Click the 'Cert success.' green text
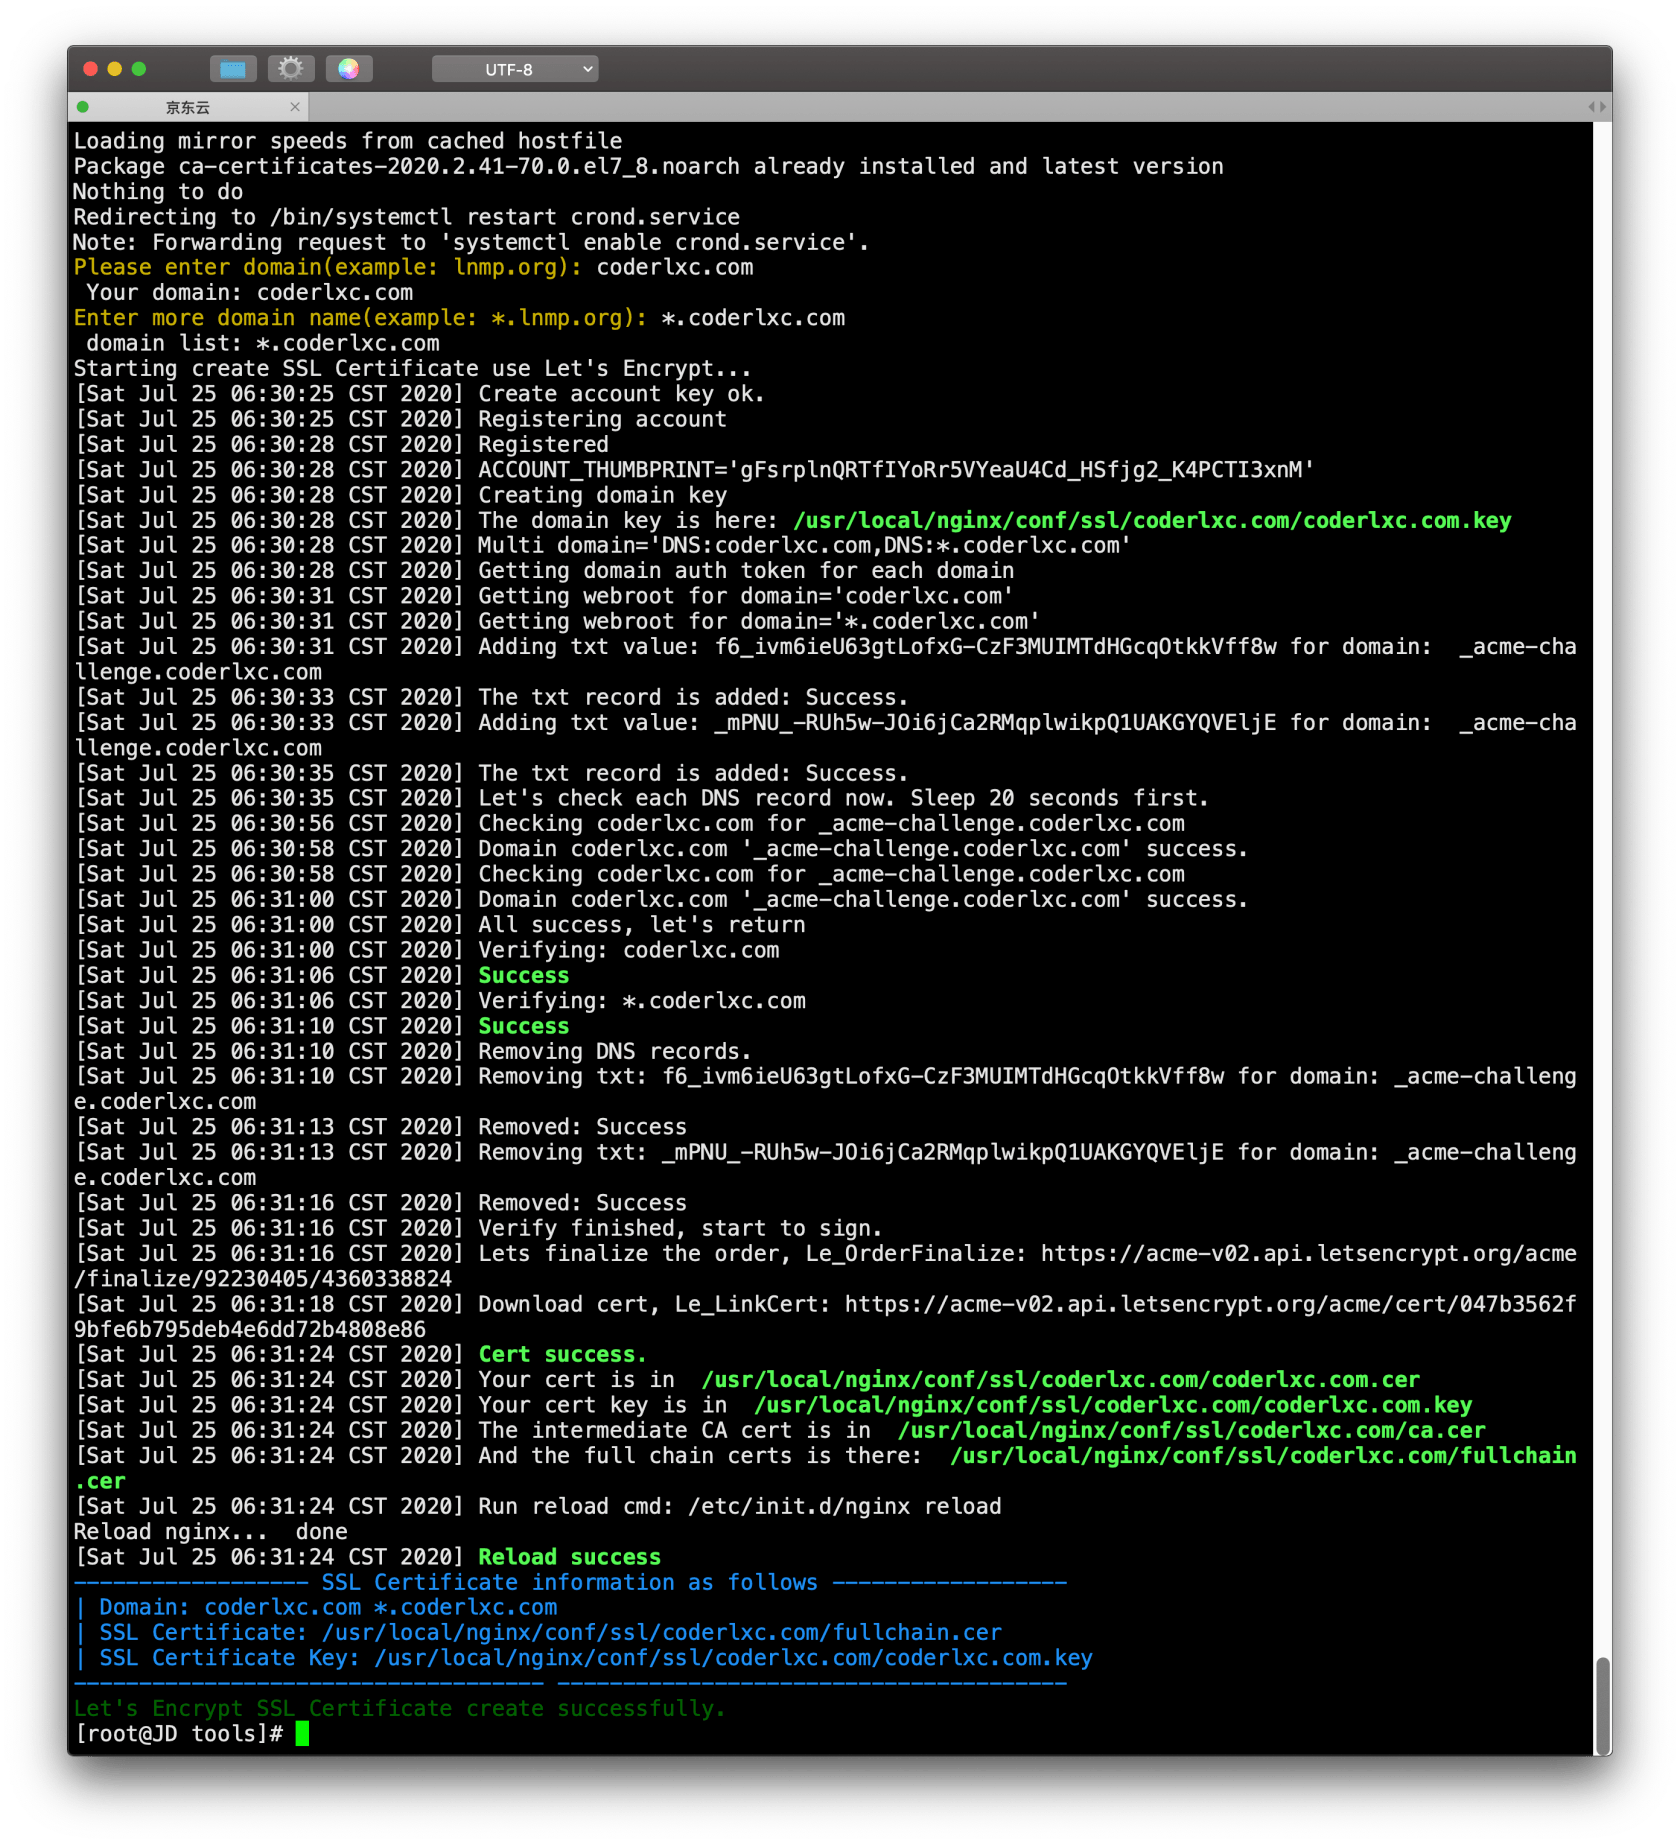Screen dimensions: 1680x1845 pos(562,1354)
